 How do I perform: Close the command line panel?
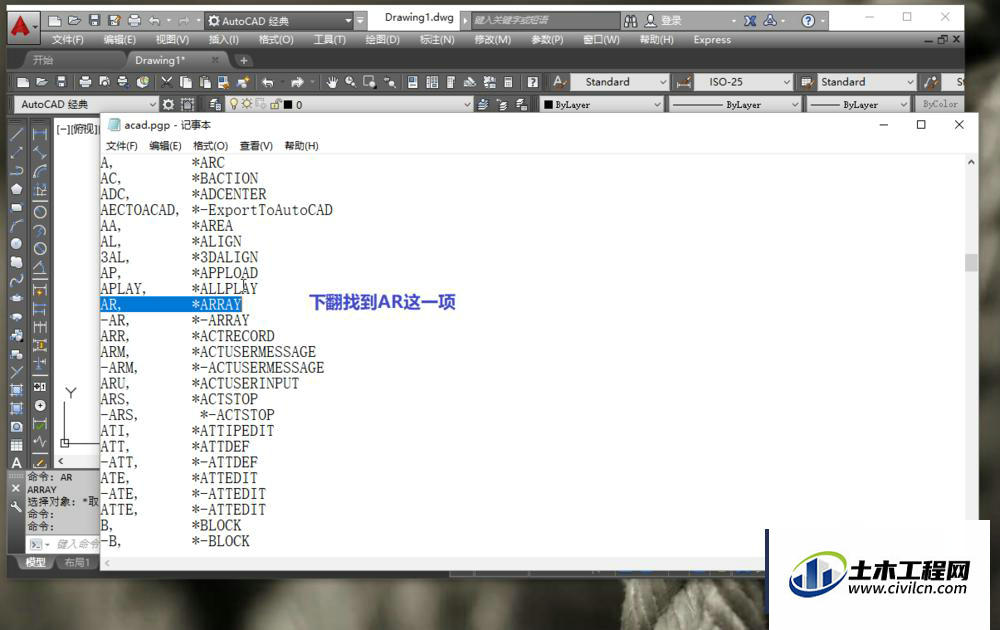[x=16, y=488]
